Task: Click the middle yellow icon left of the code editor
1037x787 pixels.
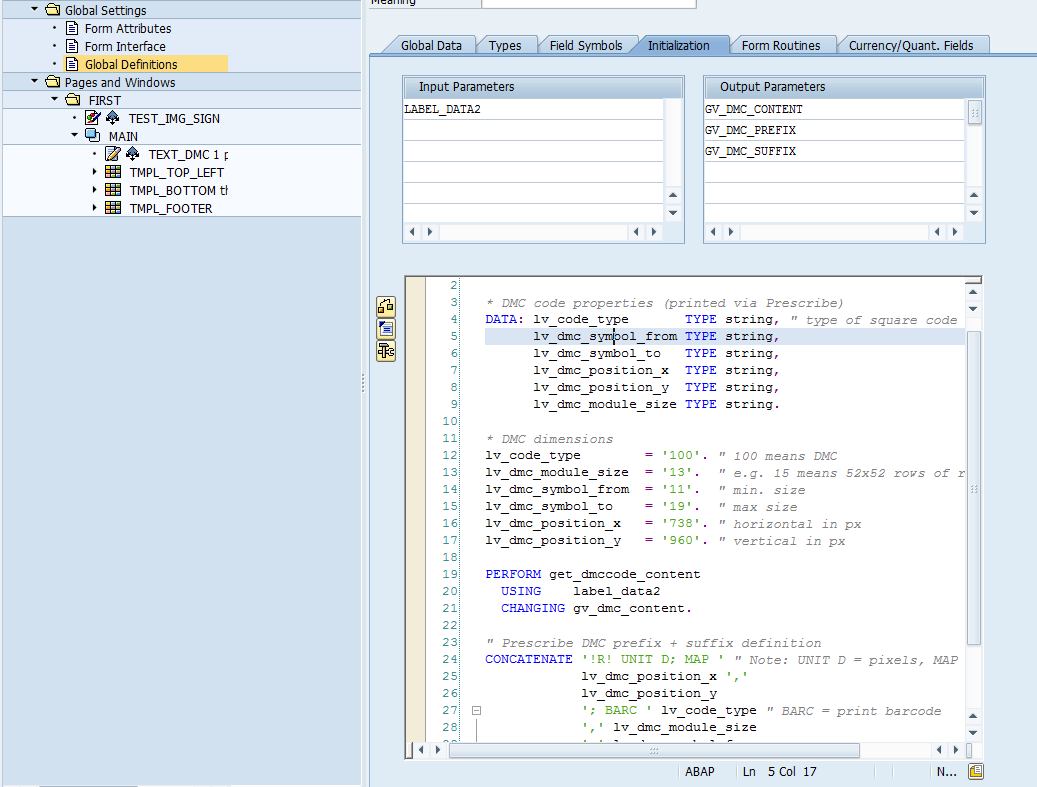Action: (x=386, y=329)
